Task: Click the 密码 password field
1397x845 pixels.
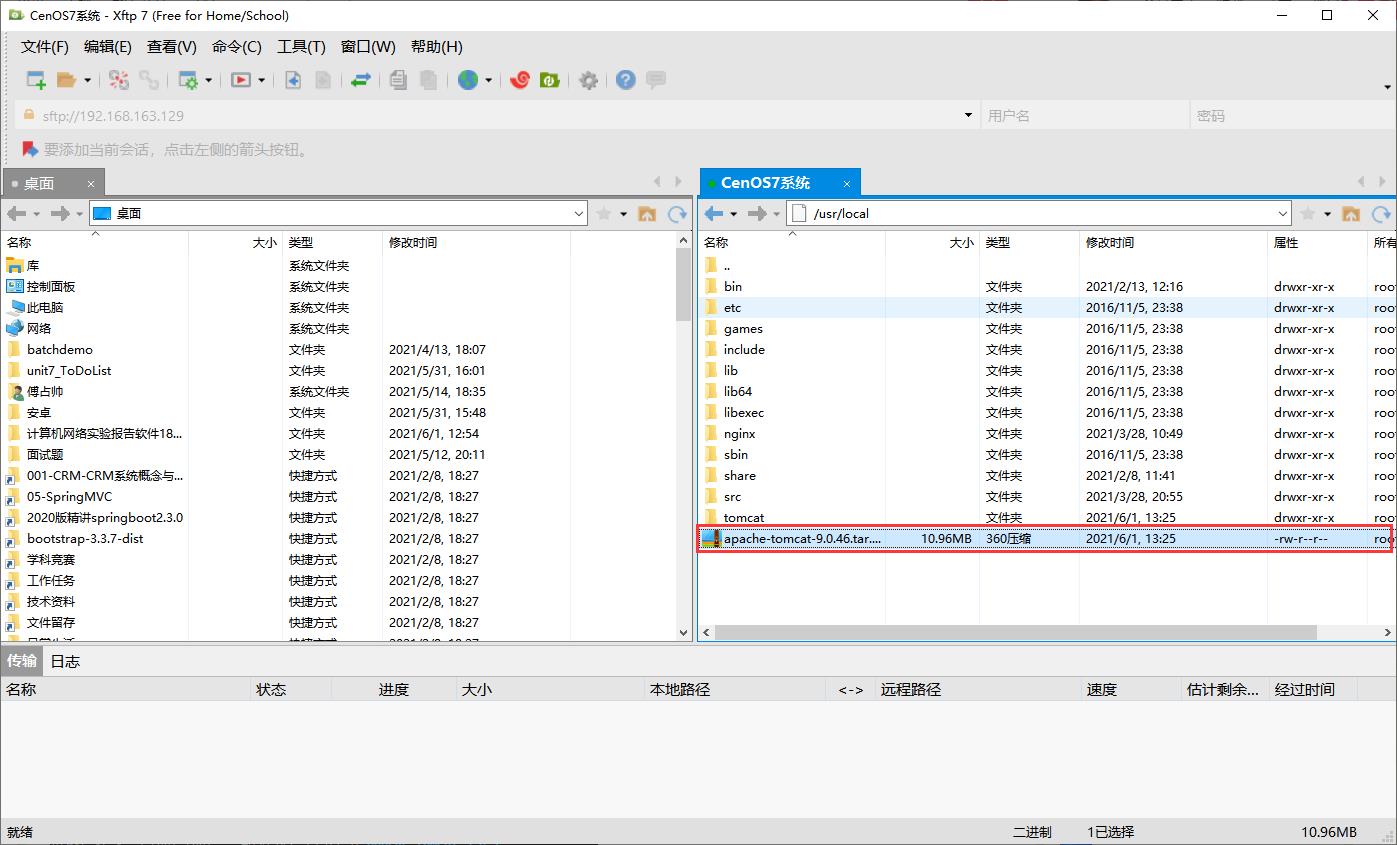Action: 1291,116
